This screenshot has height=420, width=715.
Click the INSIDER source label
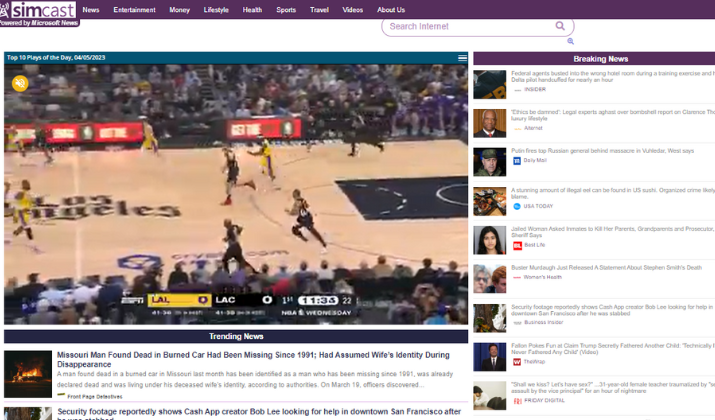point(534,89)
